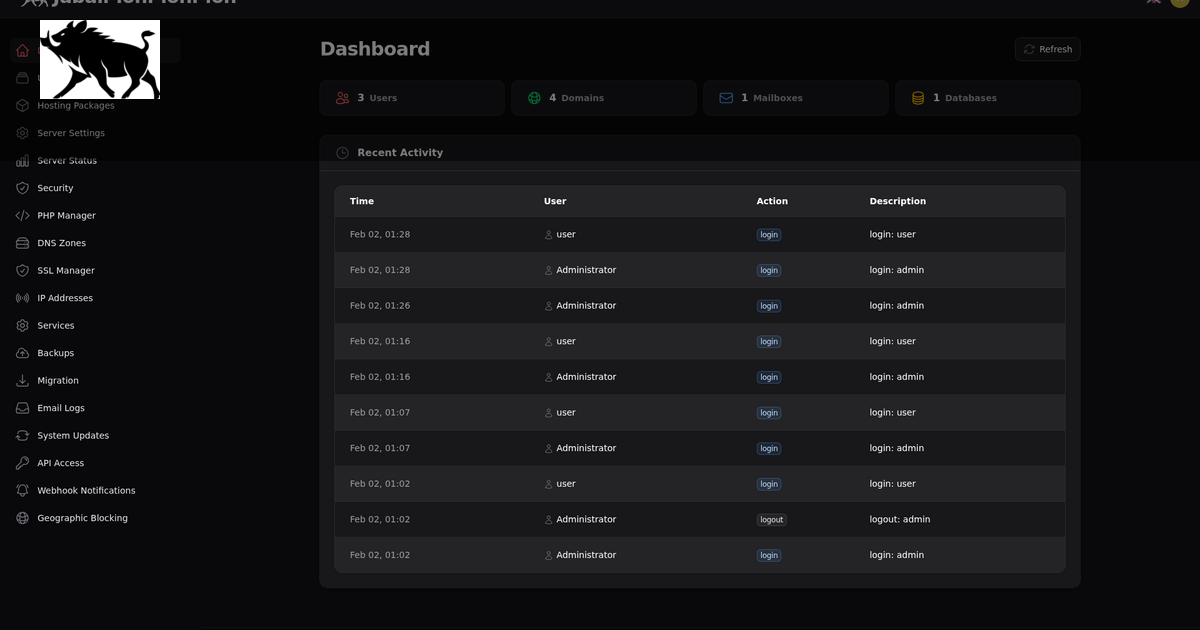Click the Description column header
This screenshot has height=630, width=1200.
pos(898,201)
